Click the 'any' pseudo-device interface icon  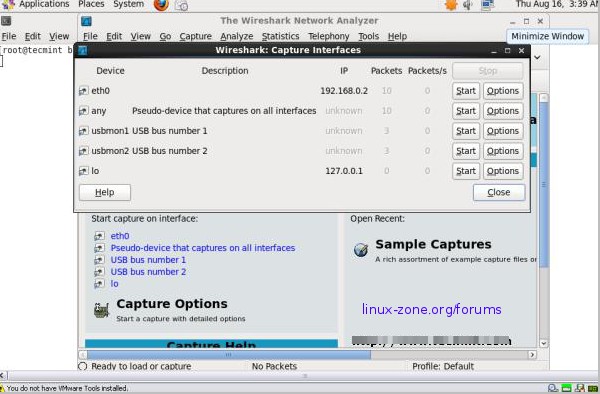83,111
